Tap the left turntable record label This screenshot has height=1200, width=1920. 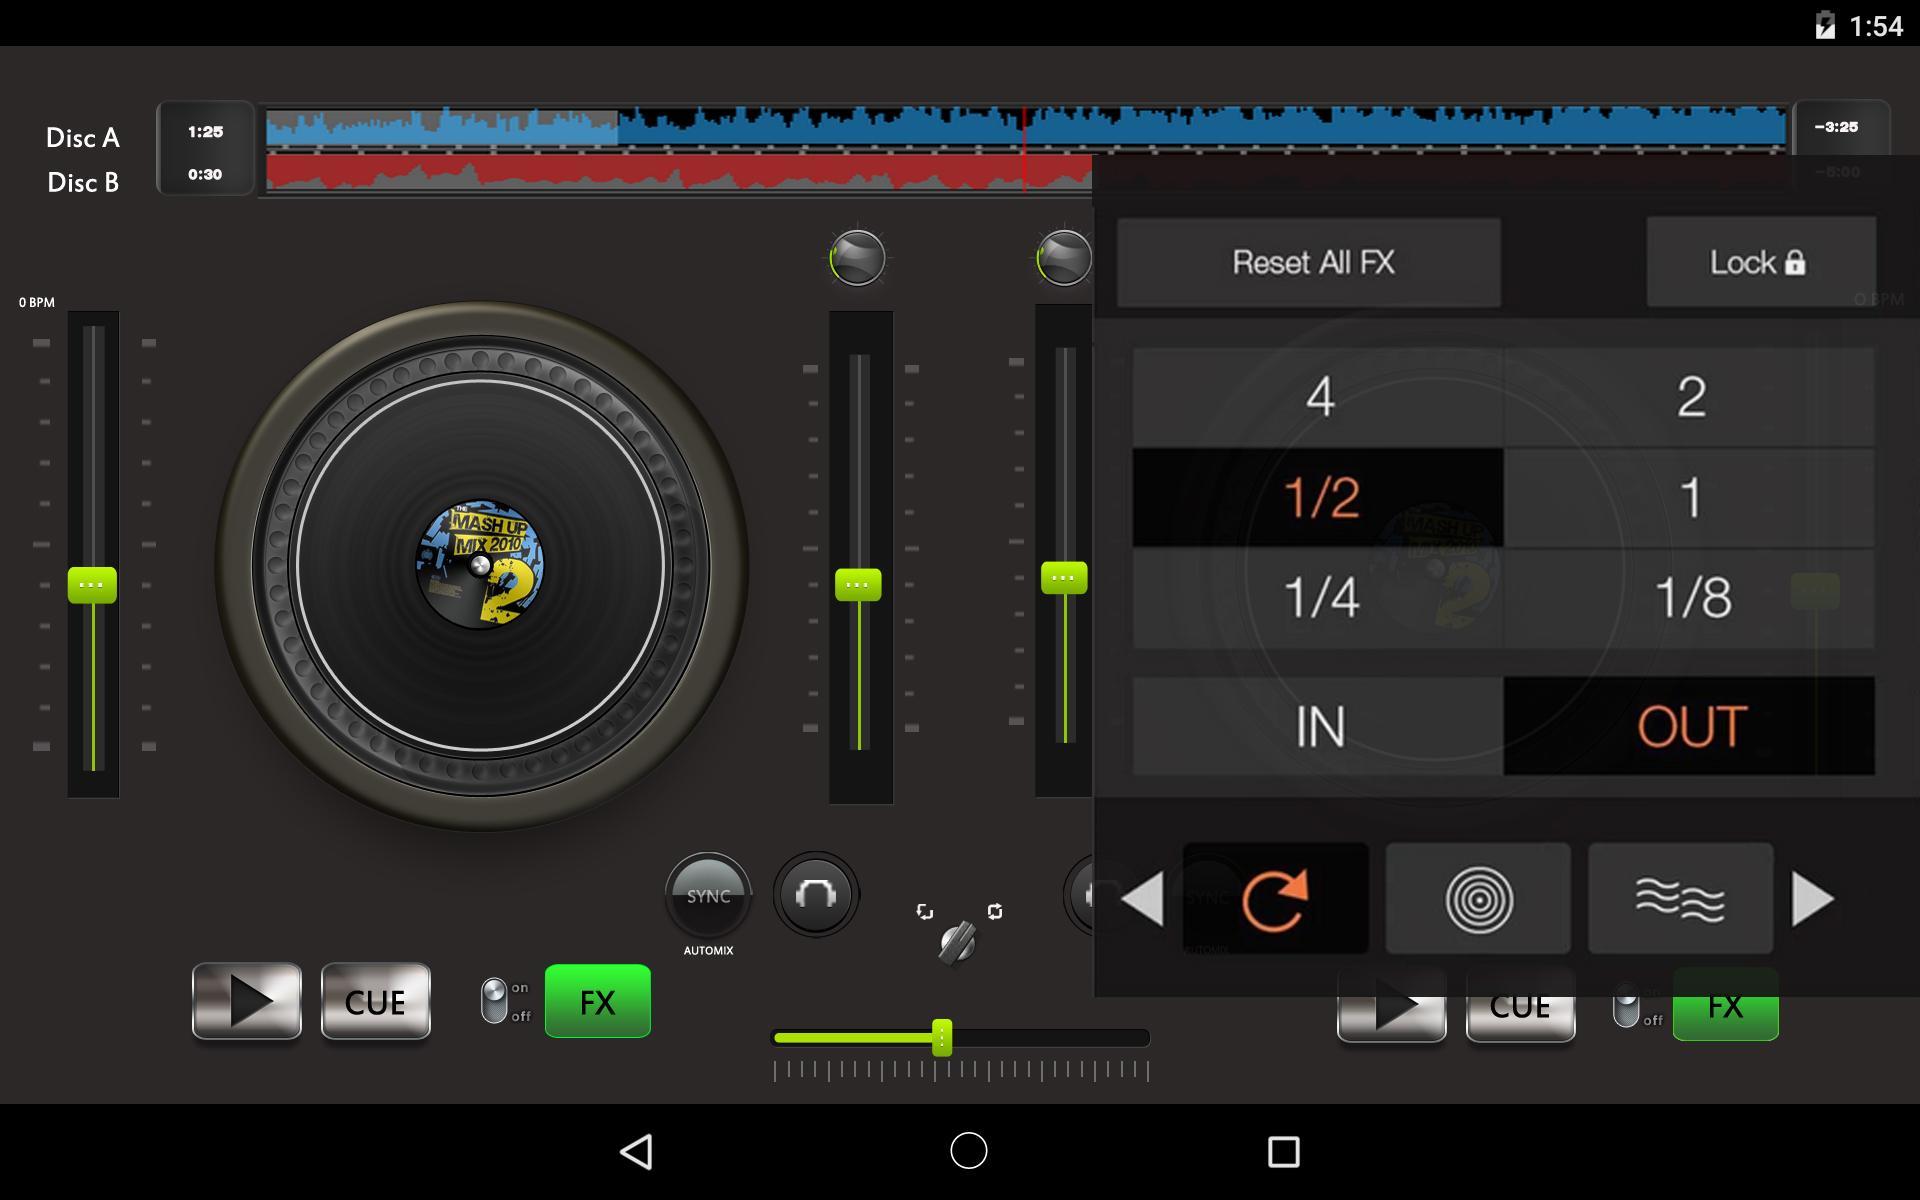(x=480, y=565)
